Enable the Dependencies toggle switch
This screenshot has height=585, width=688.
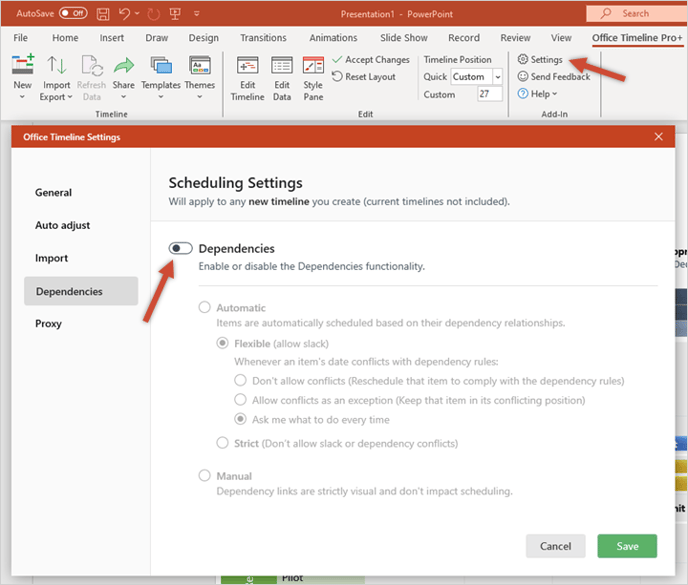(181, 248)
